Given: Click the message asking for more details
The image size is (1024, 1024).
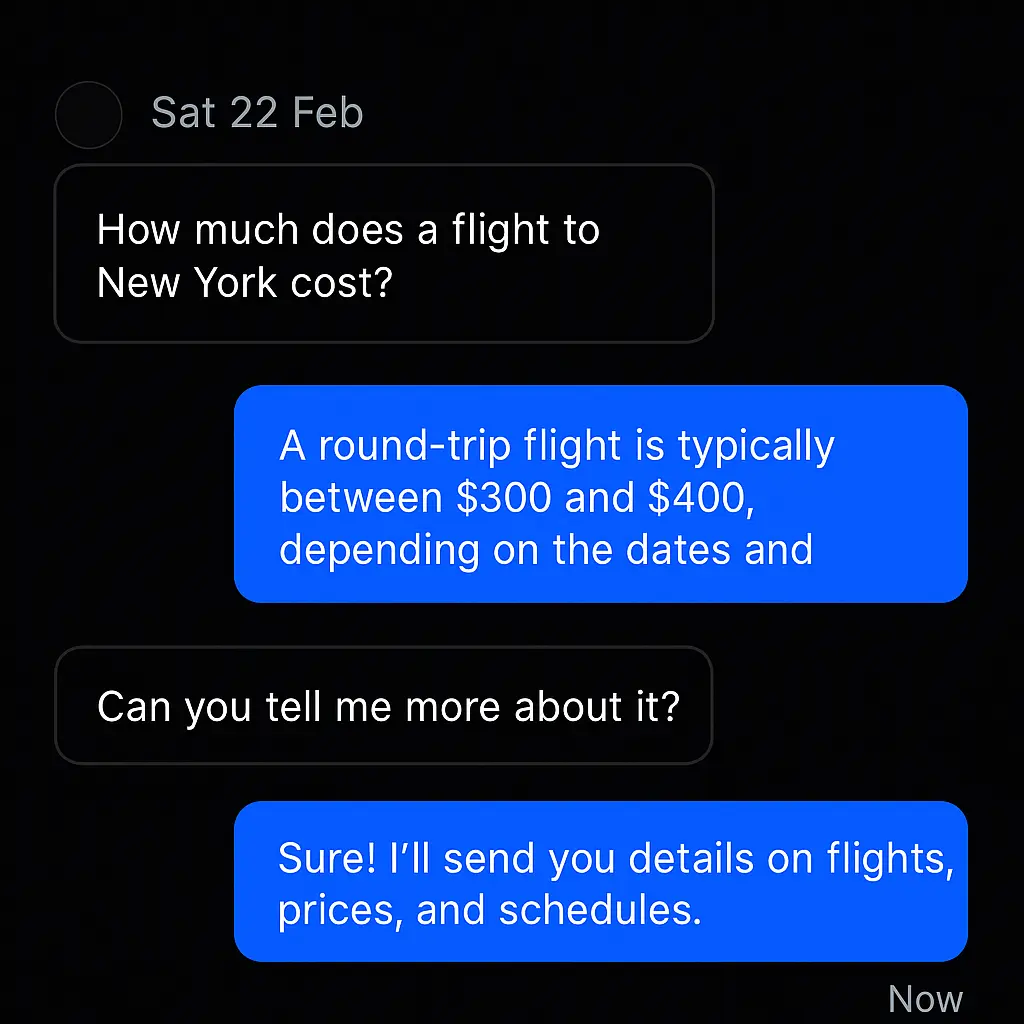Looking at the screenshot, I should pyautogui.click(x=383, y=706).
